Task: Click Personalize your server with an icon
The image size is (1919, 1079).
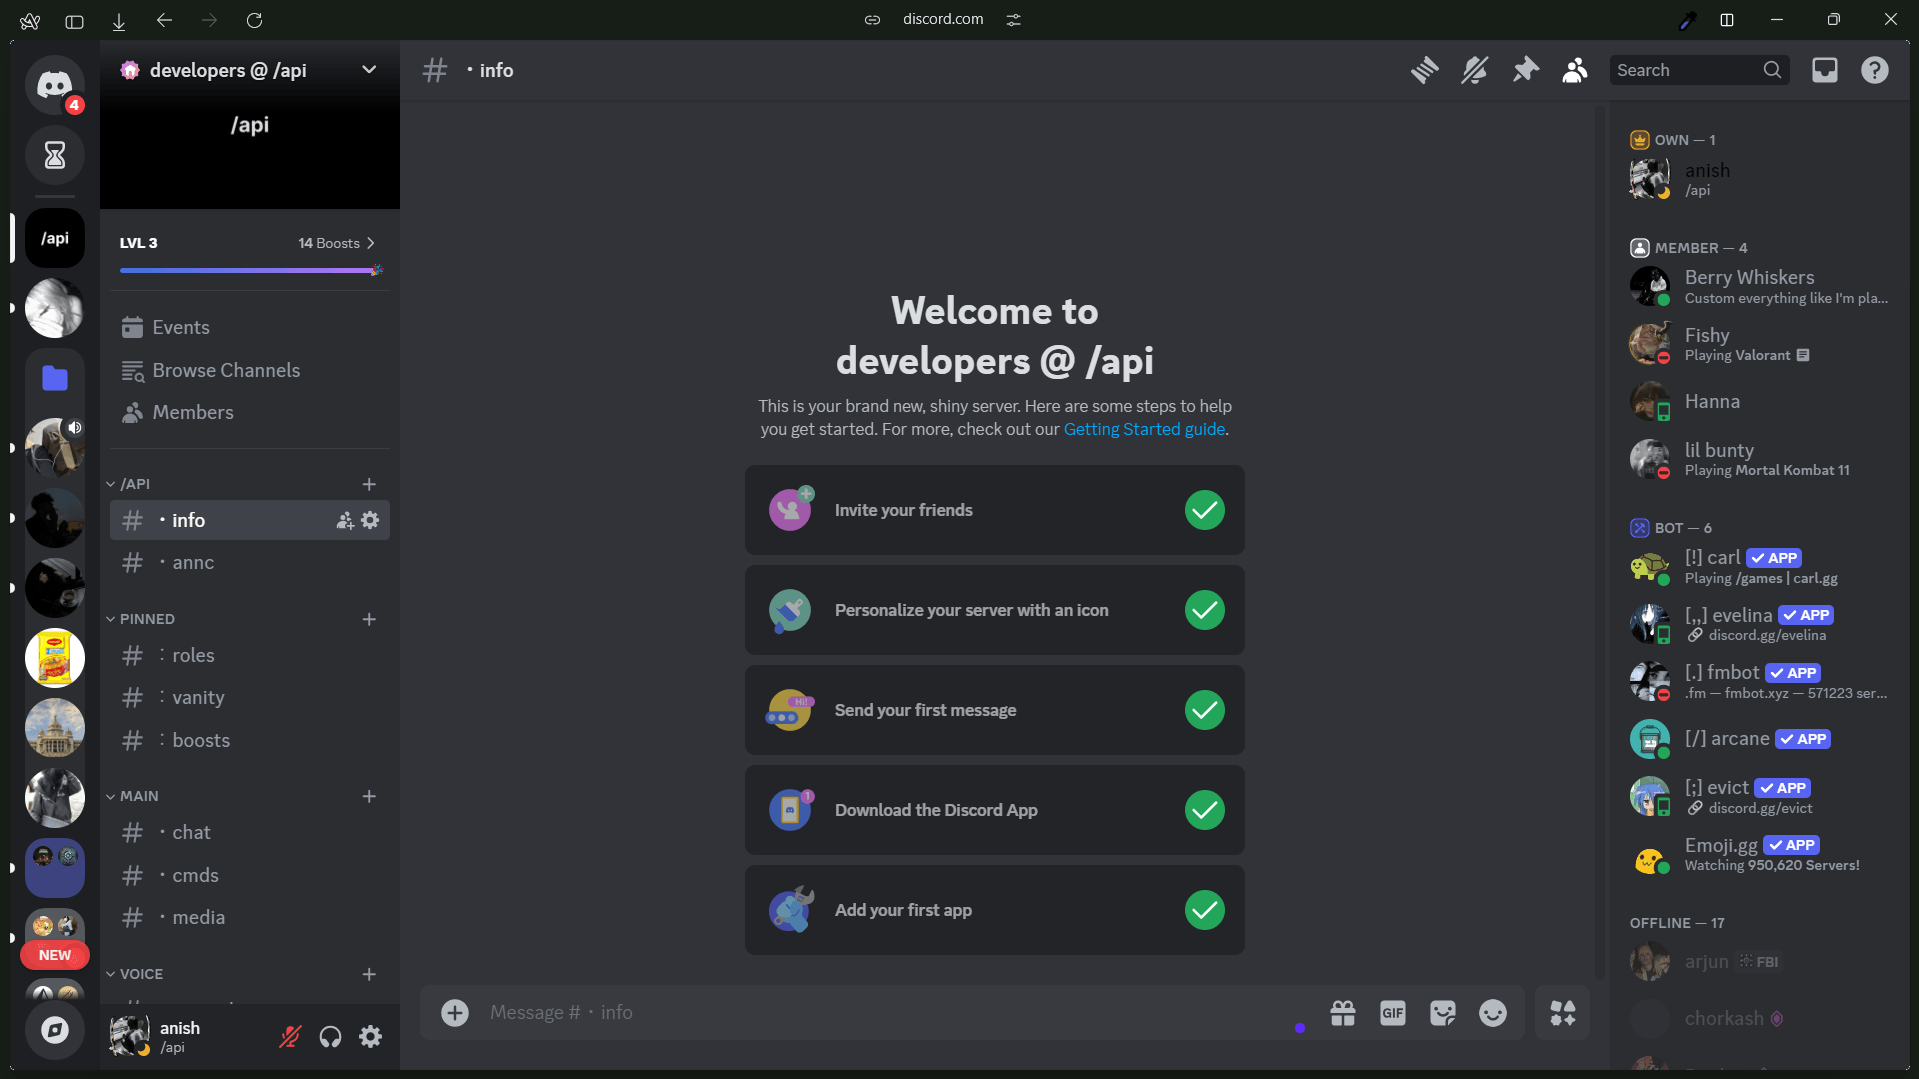Action: (994, 610)
